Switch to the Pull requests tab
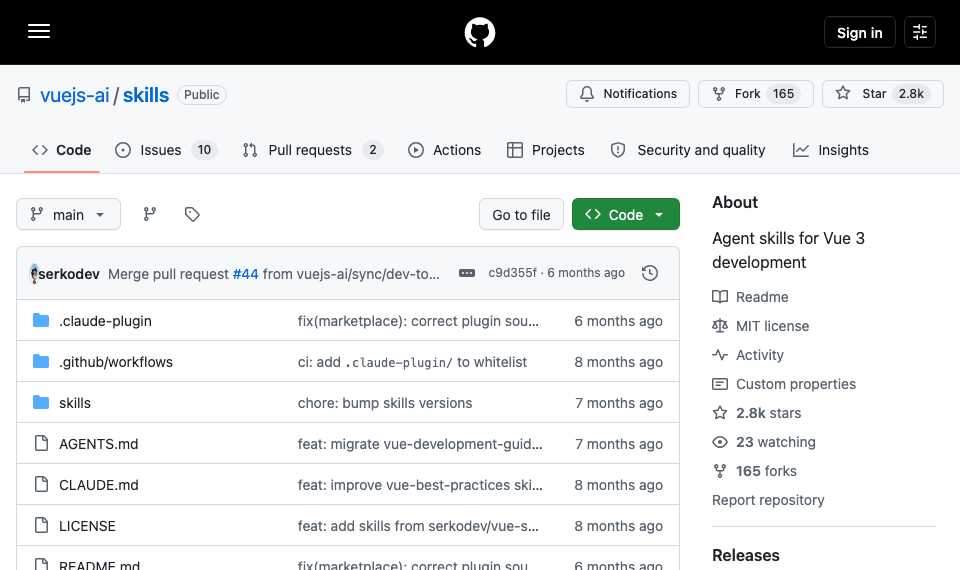Image resolution: width=960 pixels, height=570 pixels. click(x=312, y=150)
